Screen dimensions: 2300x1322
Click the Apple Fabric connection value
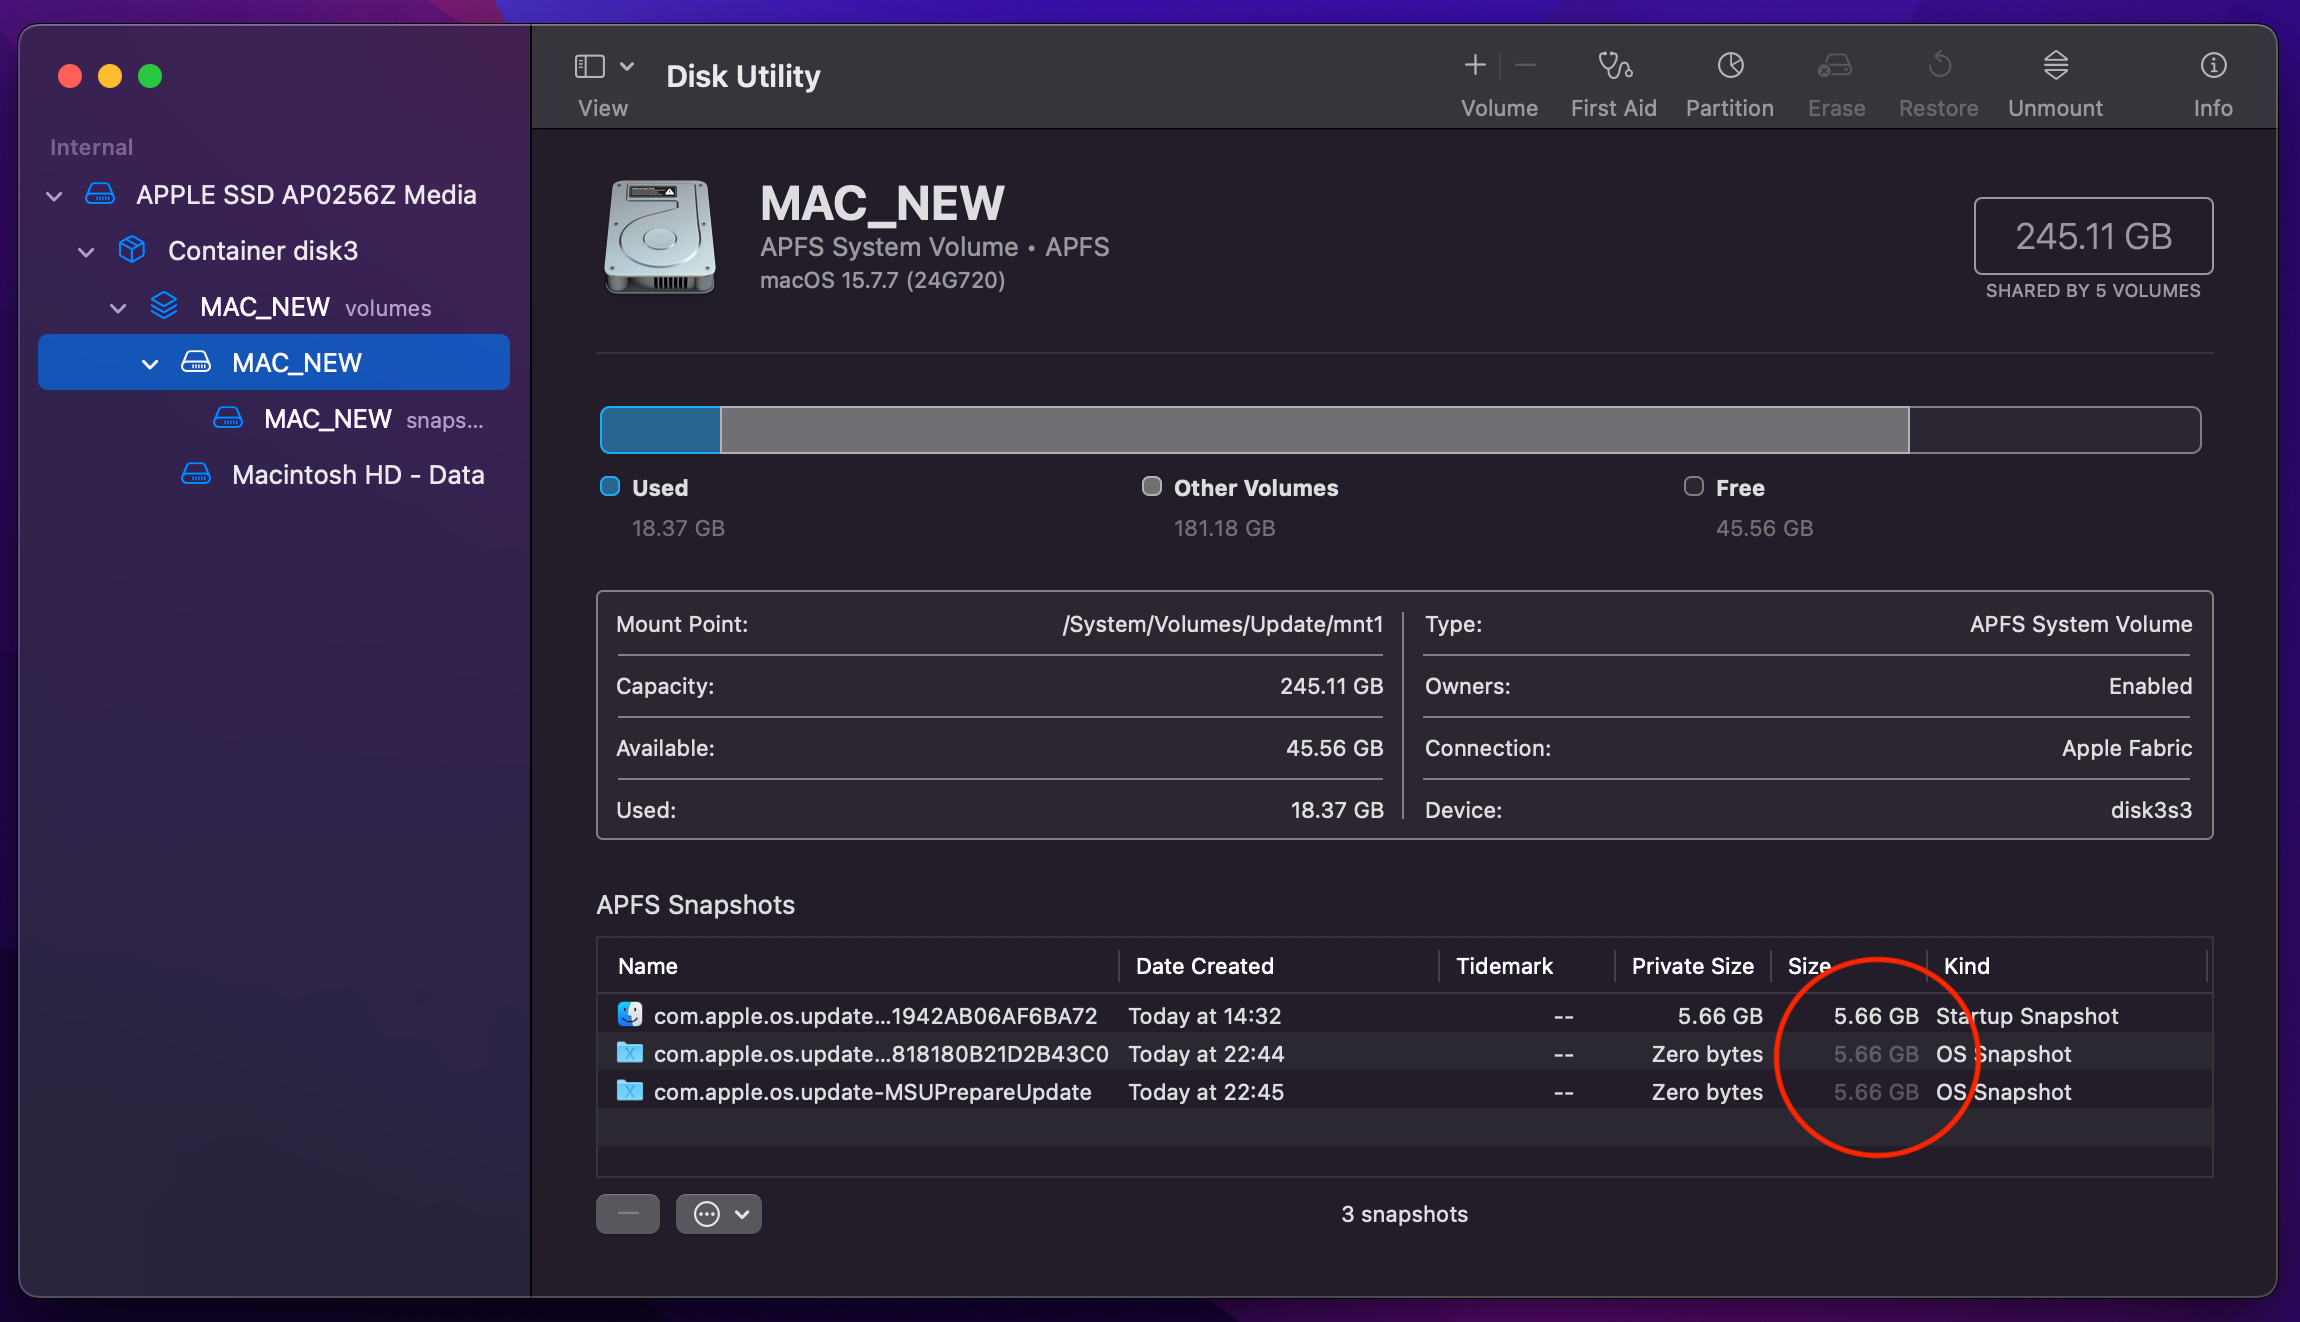click(2127, 748)
